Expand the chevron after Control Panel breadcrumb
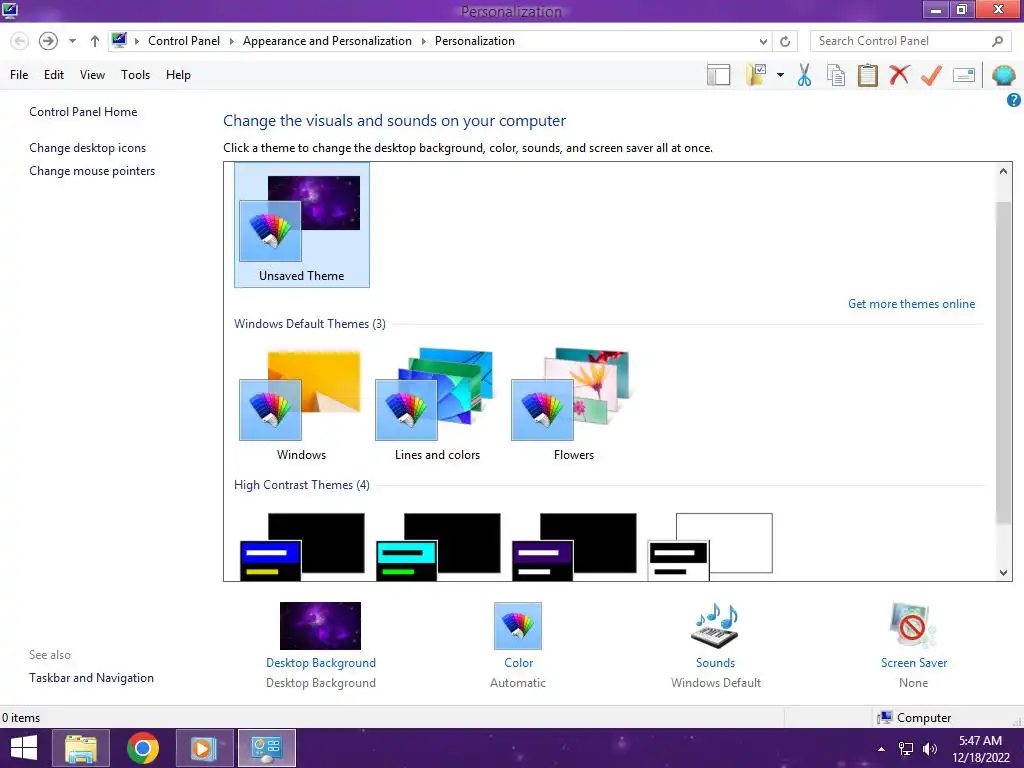The height and width of the screenshot is (768, 1024). pos(231,41)
